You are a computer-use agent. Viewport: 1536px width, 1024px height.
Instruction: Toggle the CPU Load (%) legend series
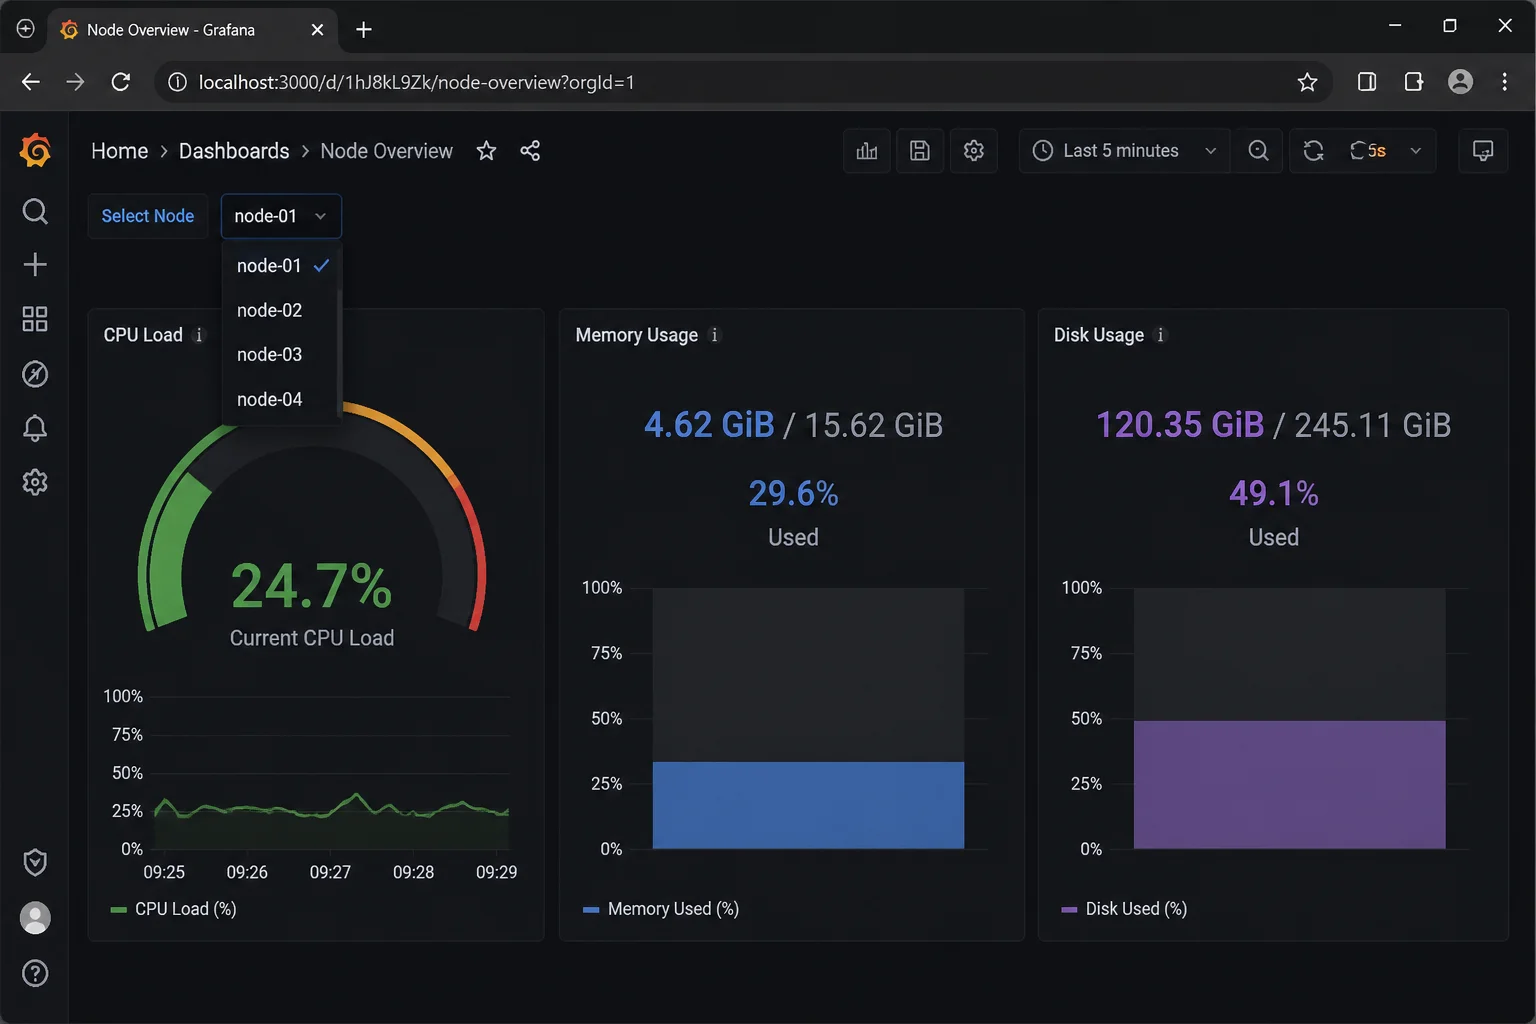point(174,909)
